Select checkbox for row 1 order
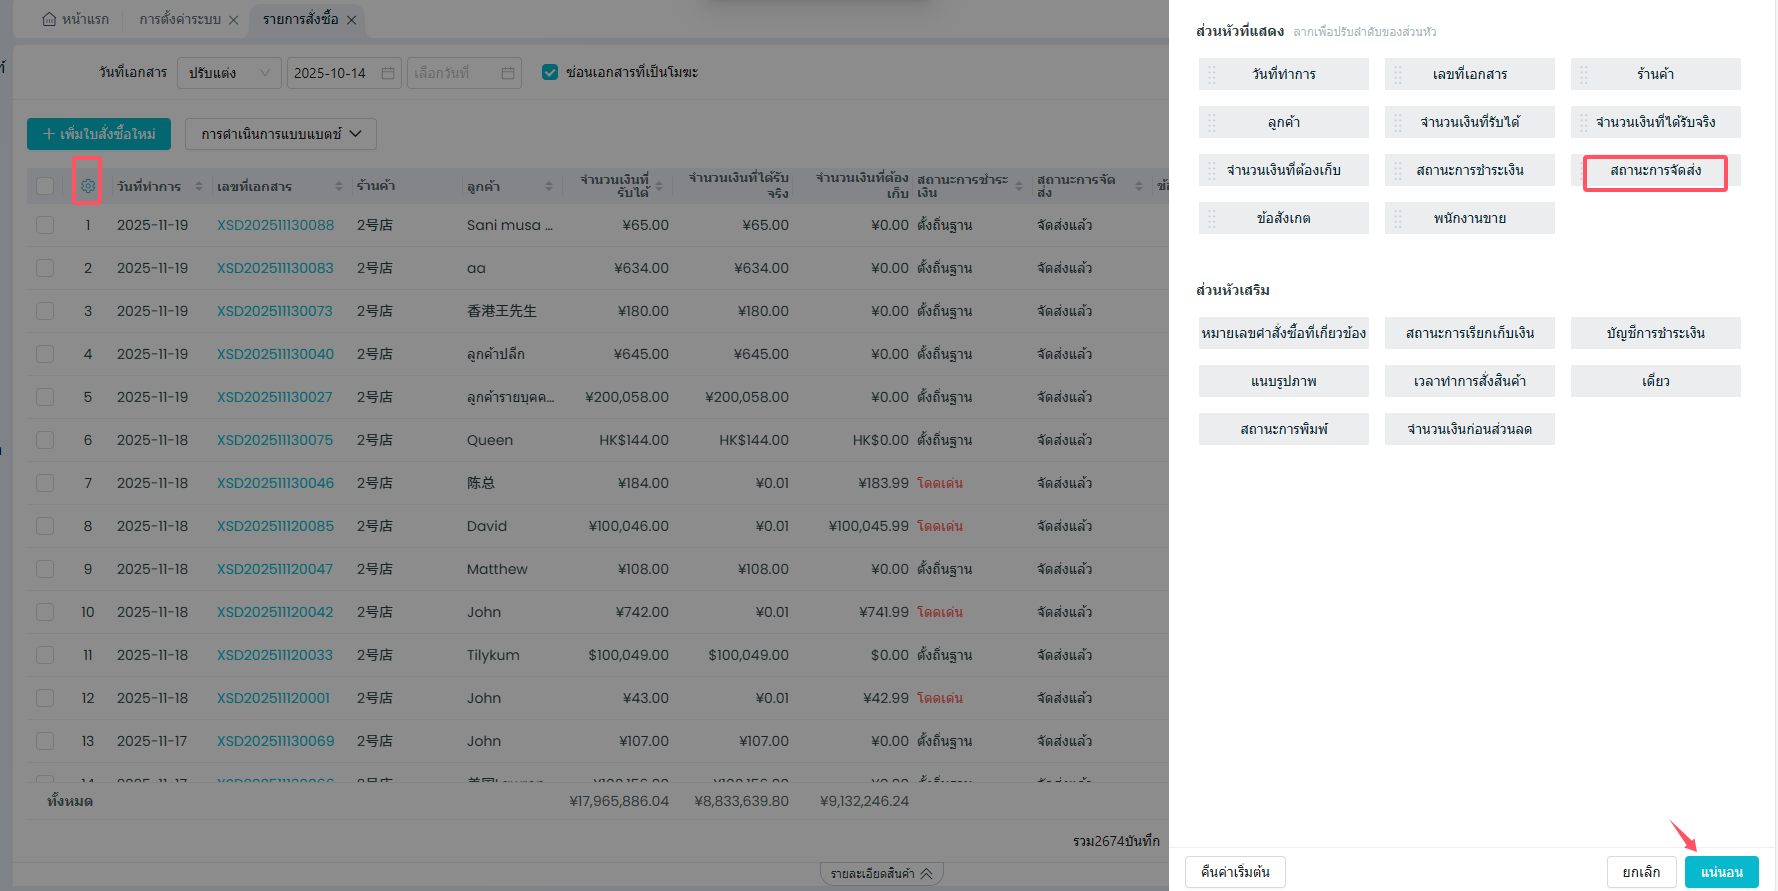The height and width of the screenshot is (891, 1778). pos(45,225)
